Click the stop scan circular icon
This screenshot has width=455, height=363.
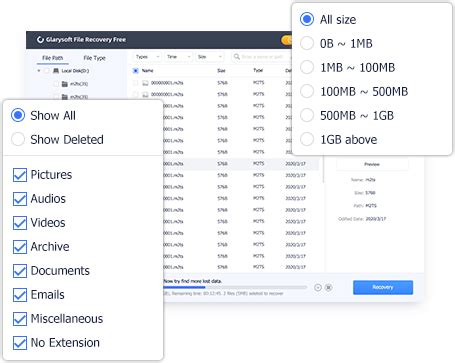tap(329, 287)
